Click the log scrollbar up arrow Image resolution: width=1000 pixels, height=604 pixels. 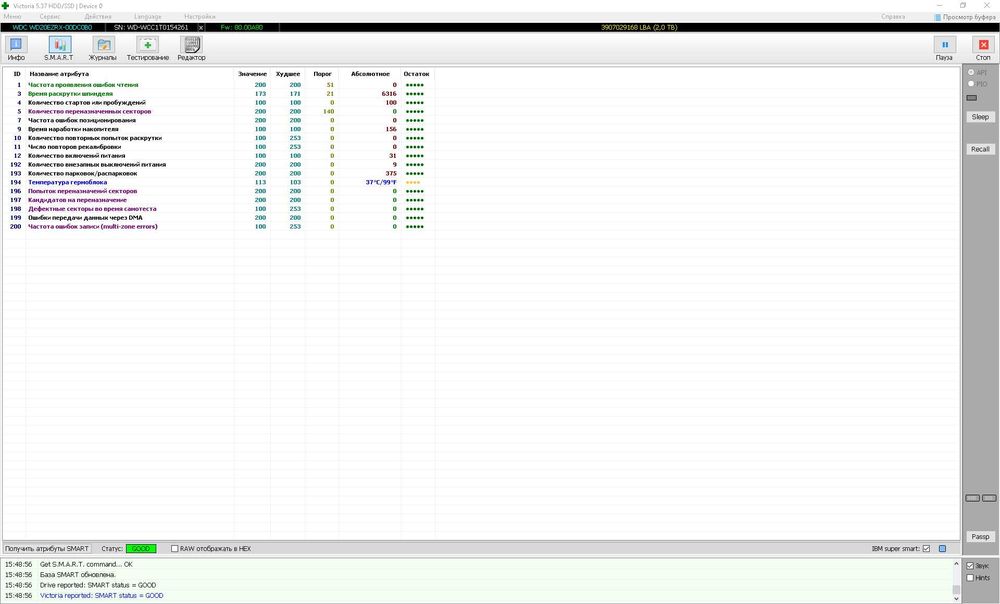[x=956, y=564]
